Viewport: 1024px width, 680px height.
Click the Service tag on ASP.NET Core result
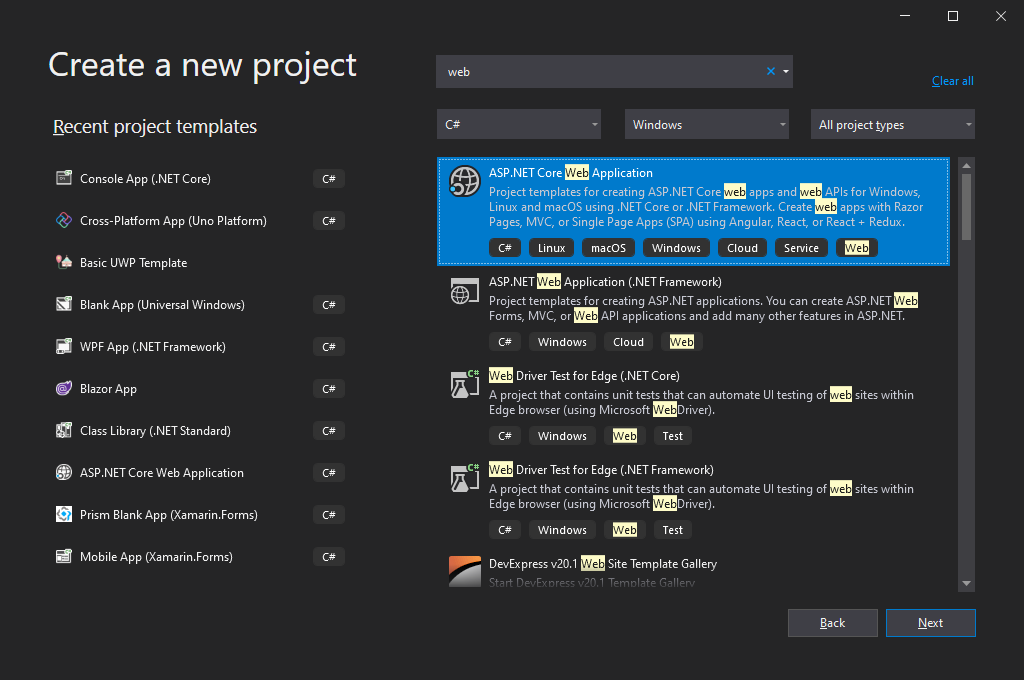tap(801, 248)
